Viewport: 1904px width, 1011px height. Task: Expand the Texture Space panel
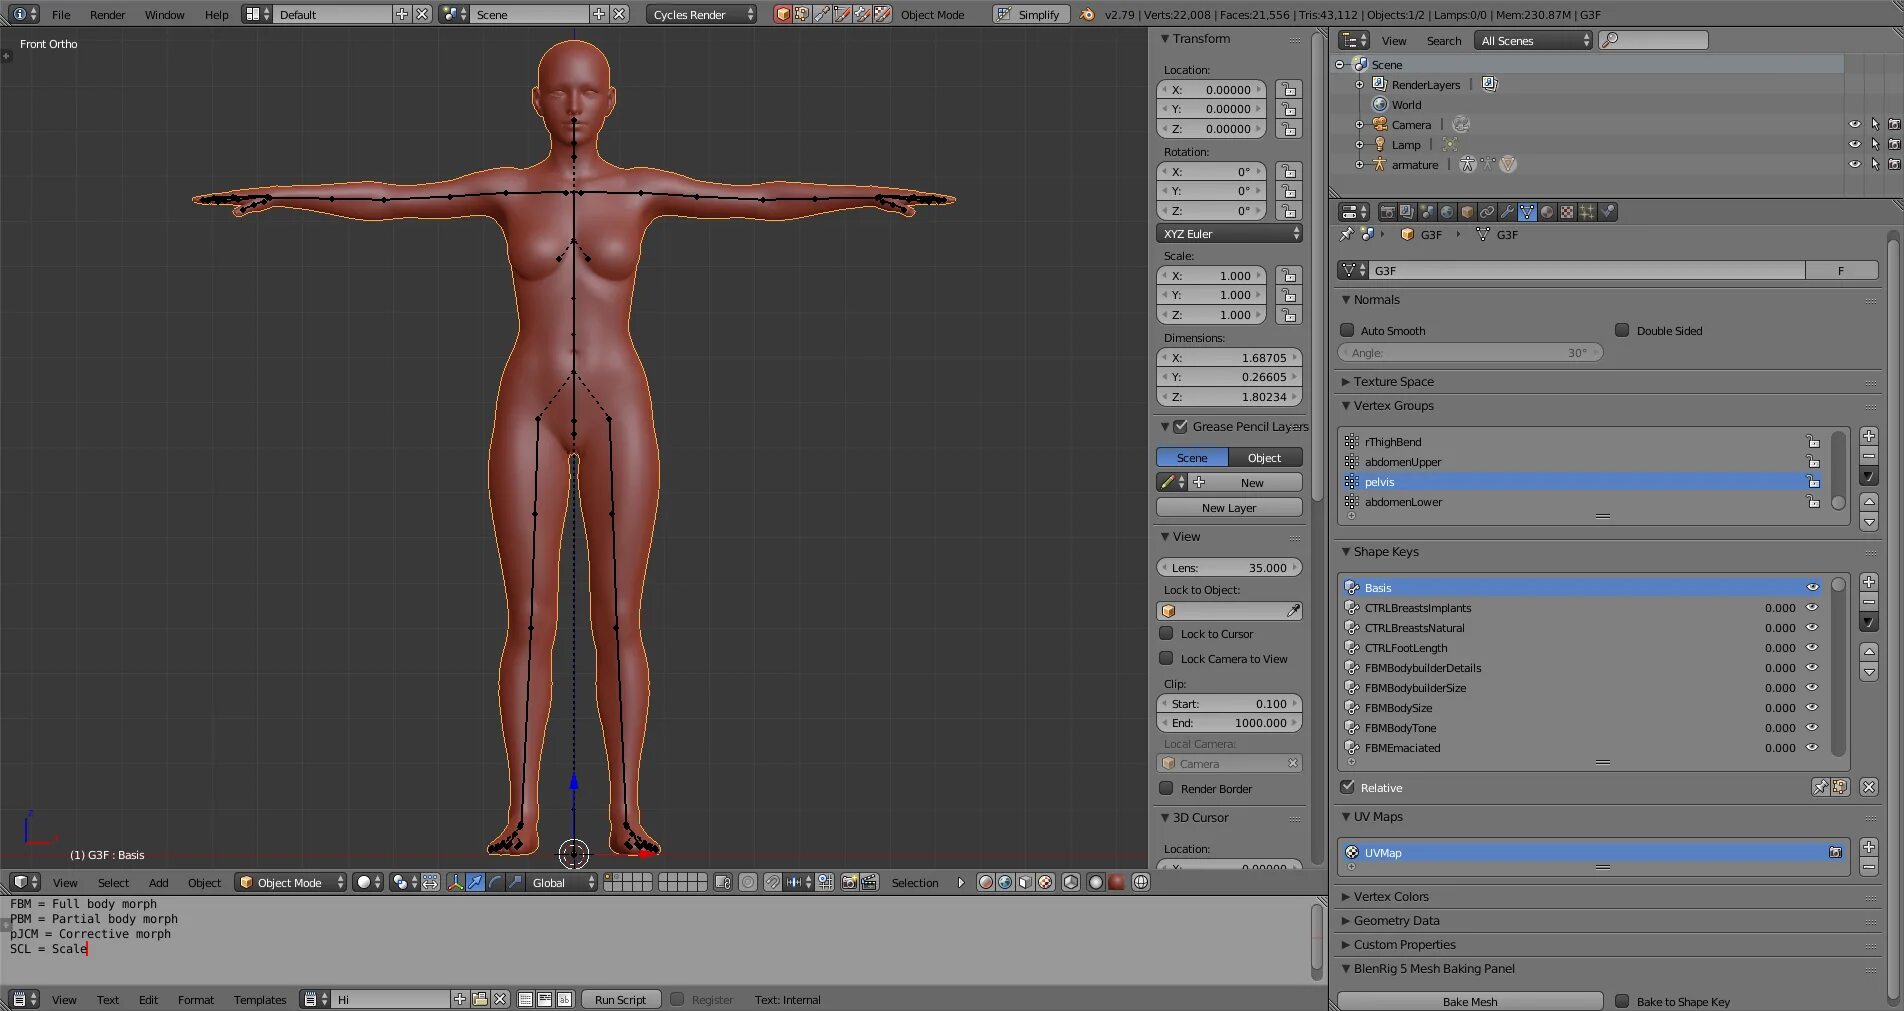point(1393,381)
